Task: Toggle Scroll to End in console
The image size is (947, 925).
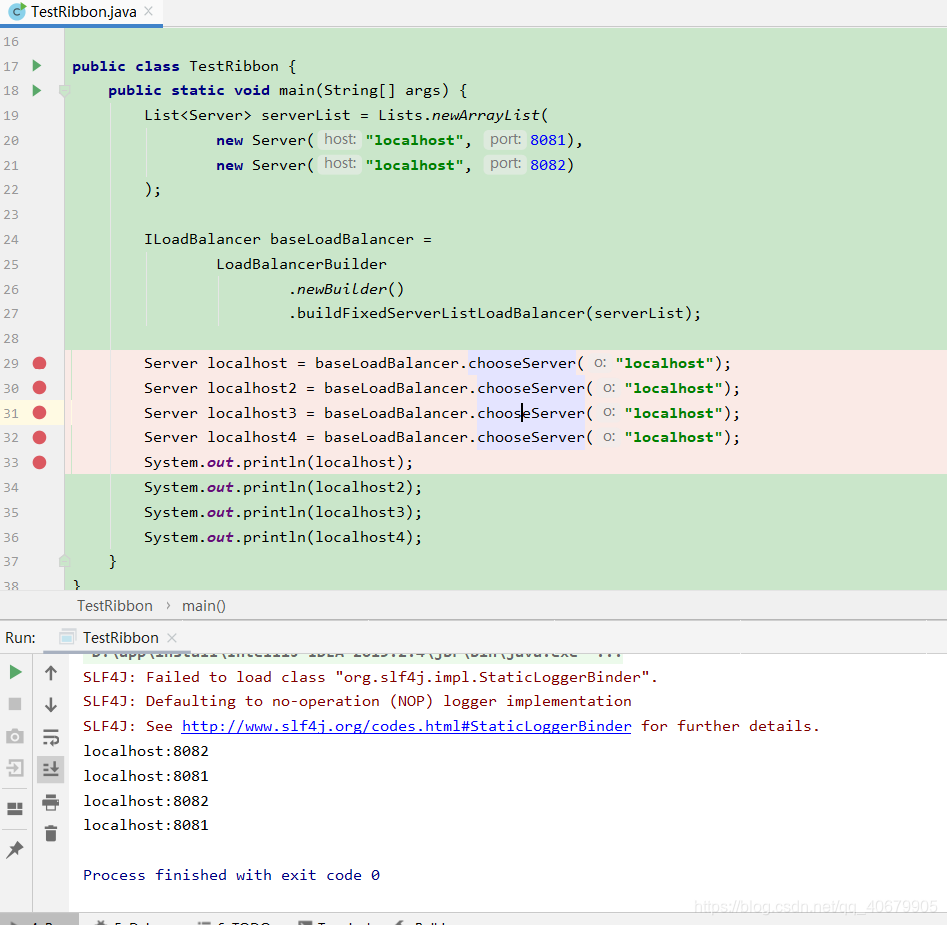Action: pos(51,769)
